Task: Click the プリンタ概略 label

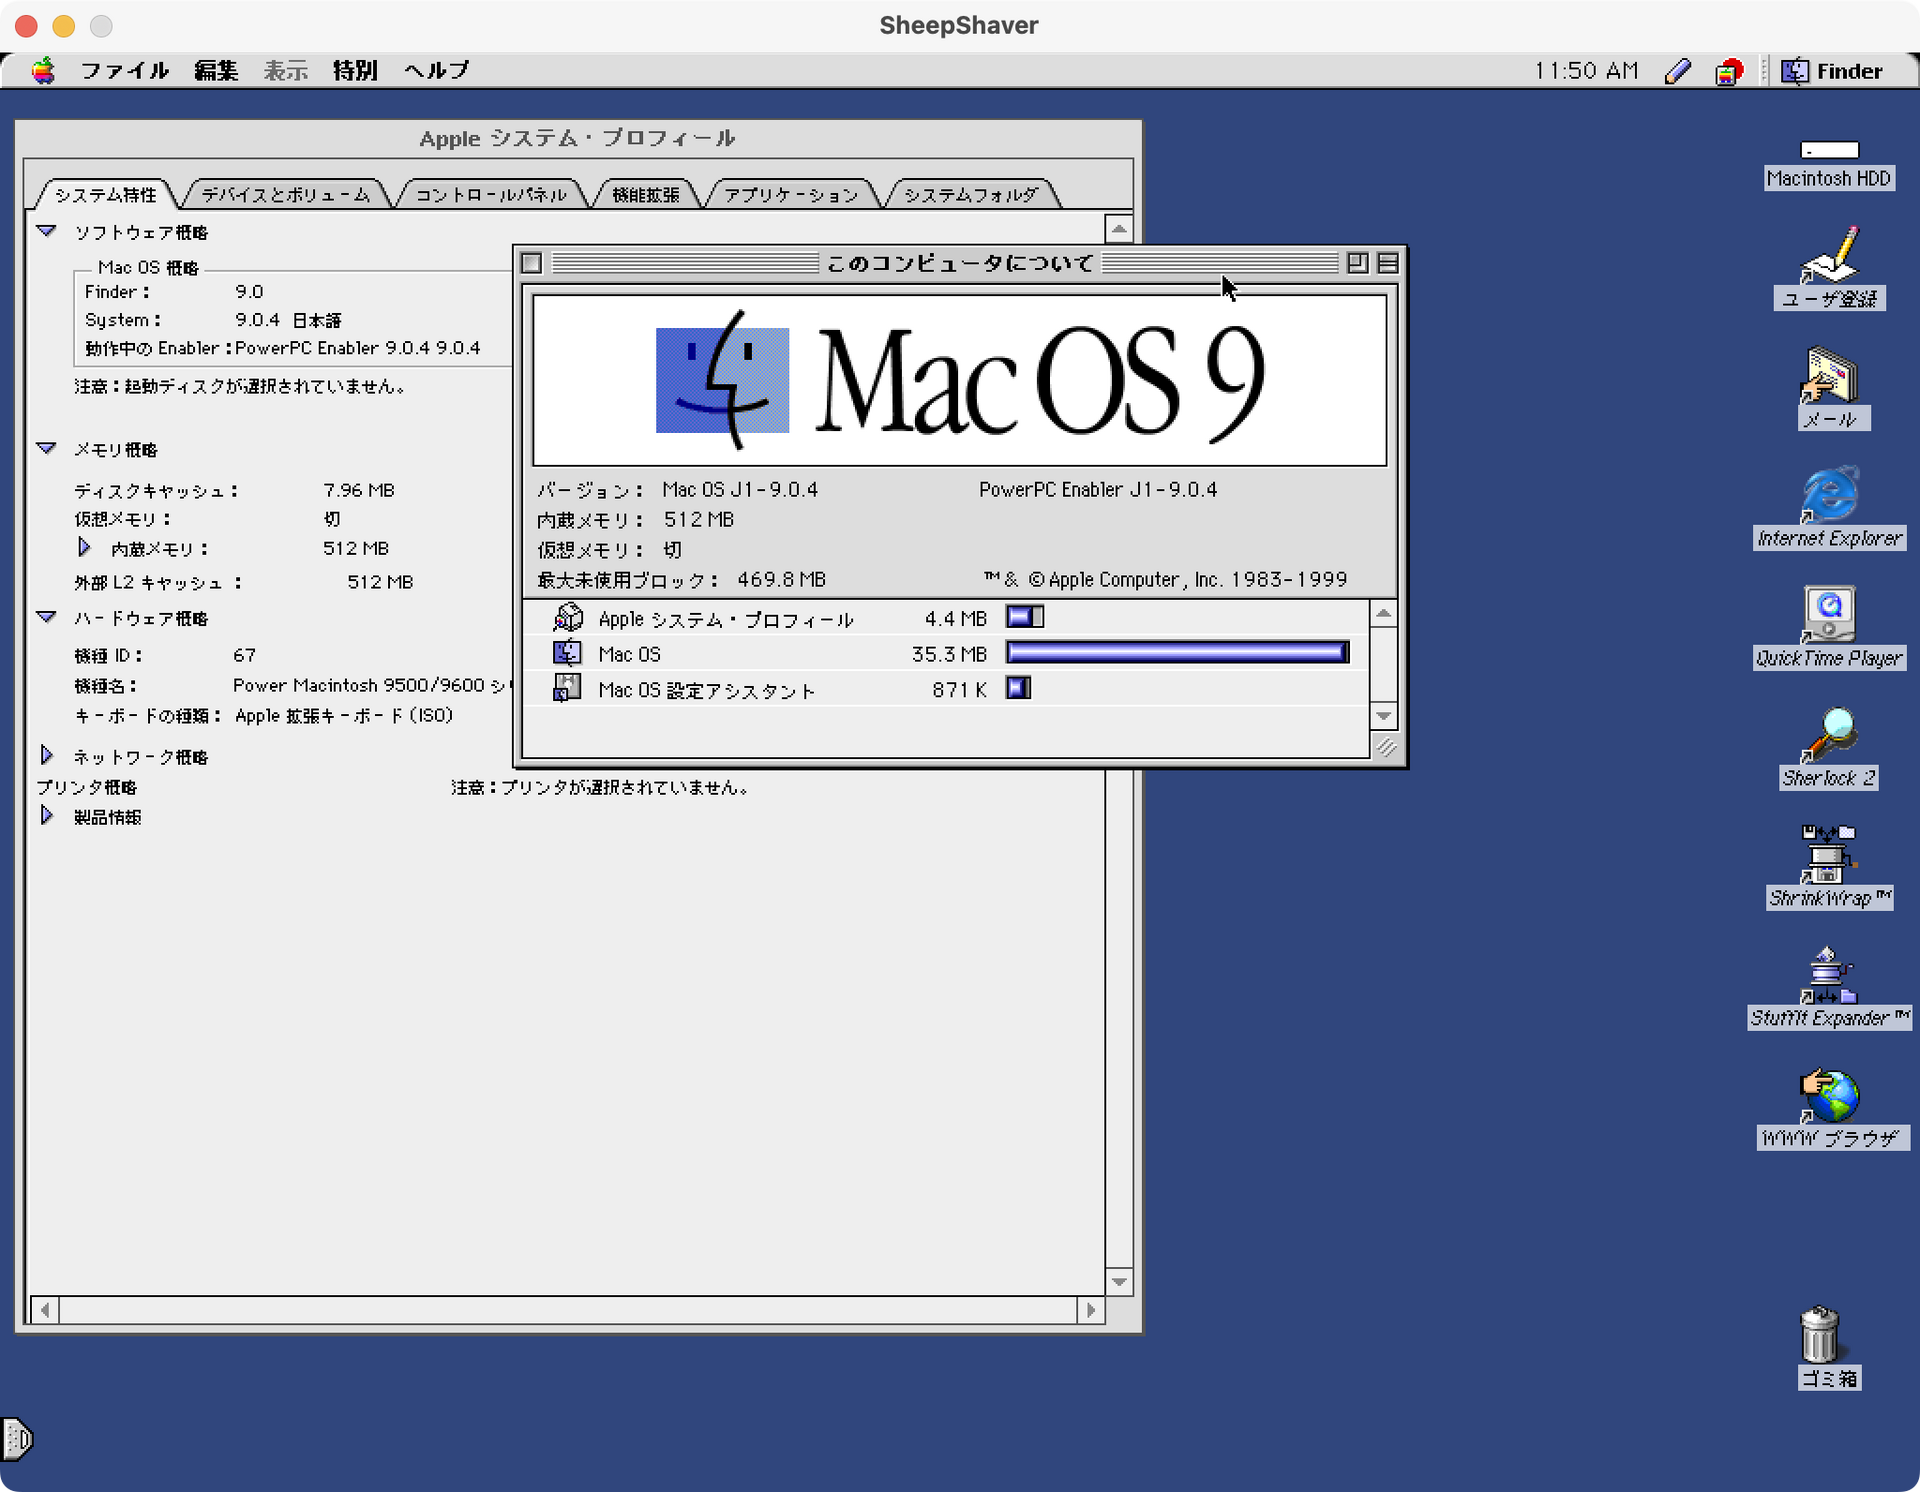Action: 87,787
